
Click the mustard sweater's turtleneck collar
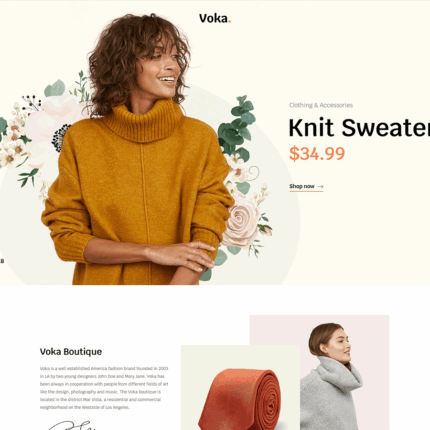143,121
